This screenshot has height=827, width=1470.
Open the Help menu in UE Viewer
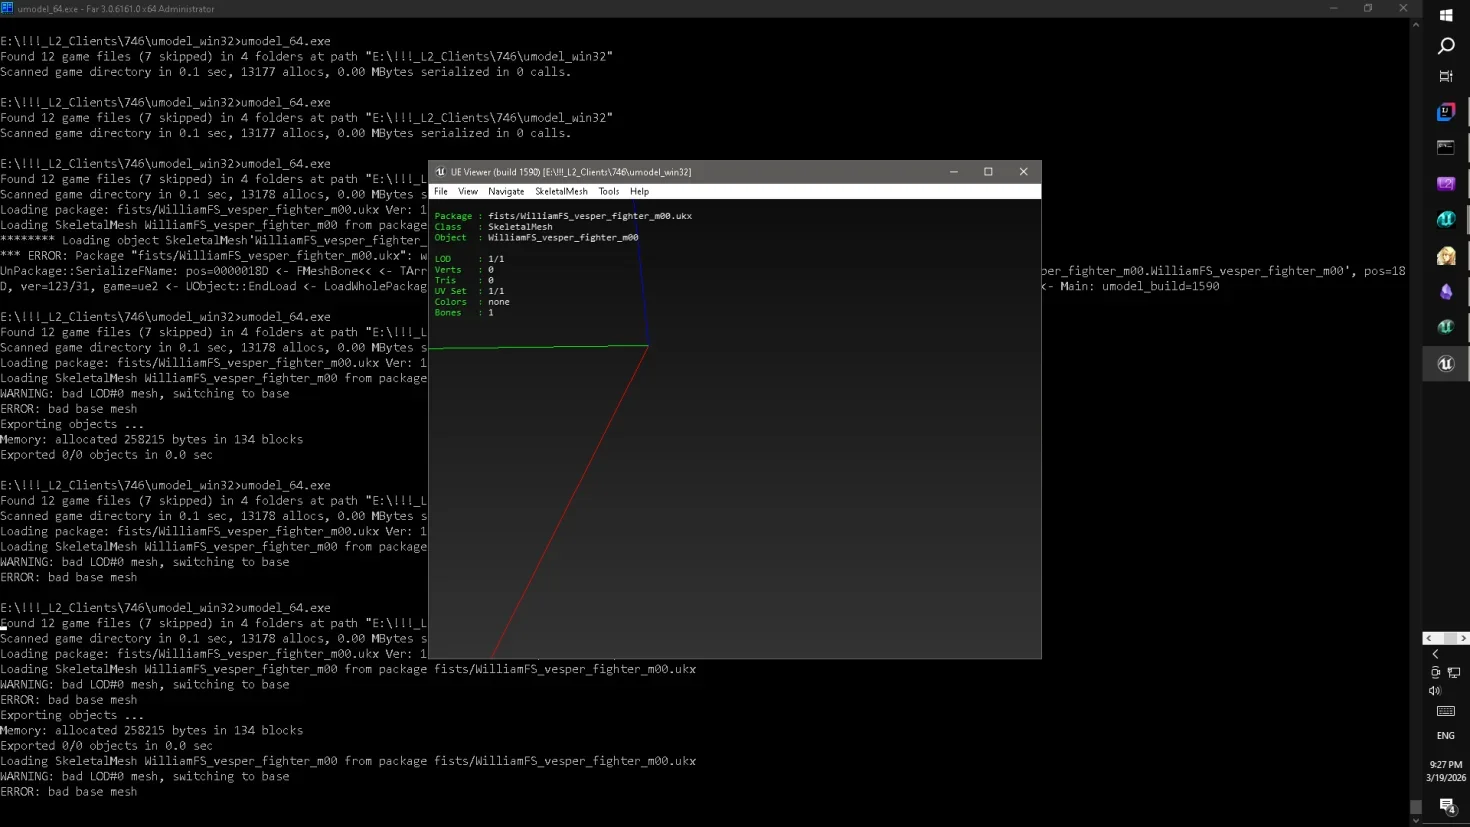click(639, 191)
